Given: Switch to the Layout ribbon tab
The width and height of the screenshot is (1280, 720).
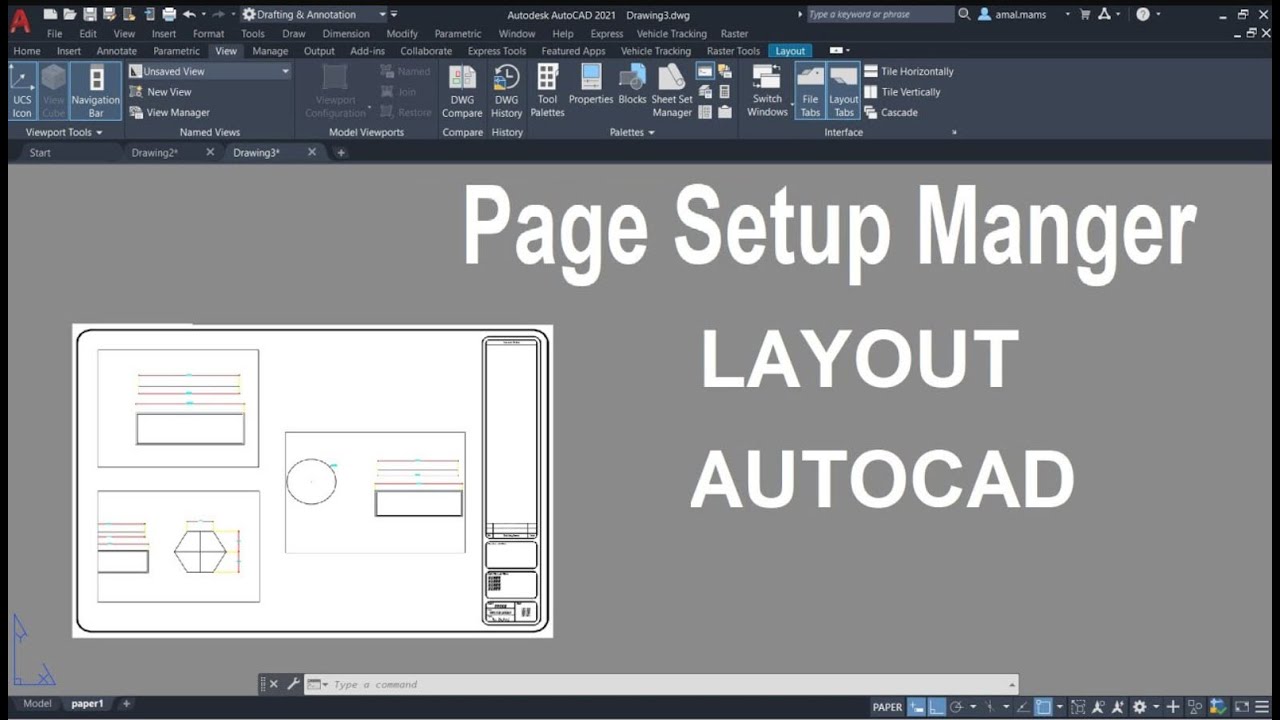Looking at the screenshot, I should point(790,51).
